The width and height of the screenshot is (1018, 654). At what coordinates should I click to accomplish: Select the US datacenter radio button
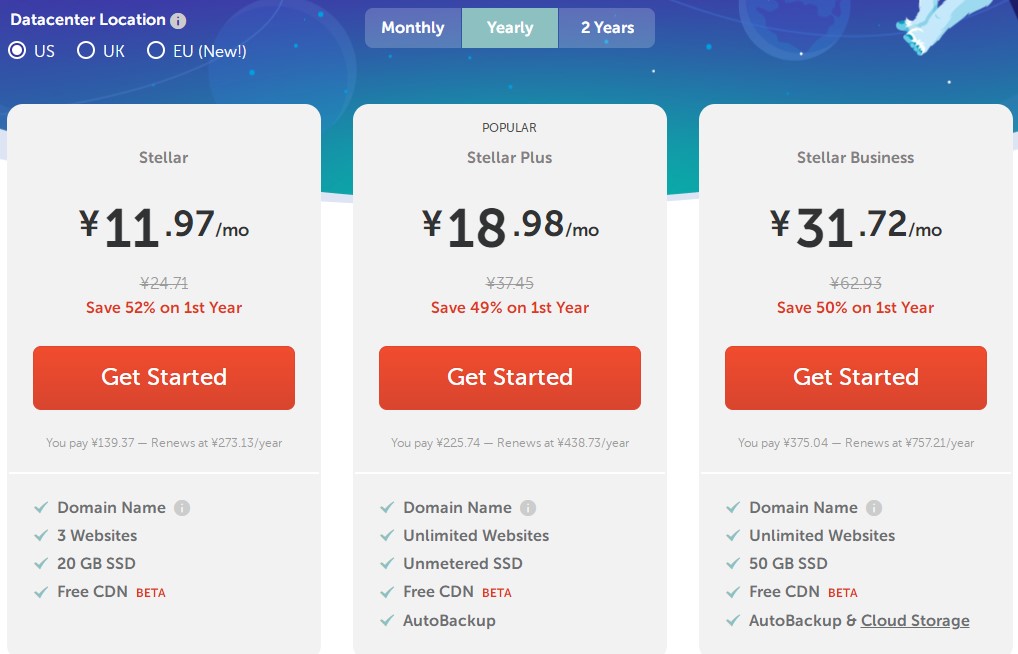pos(17,50)
